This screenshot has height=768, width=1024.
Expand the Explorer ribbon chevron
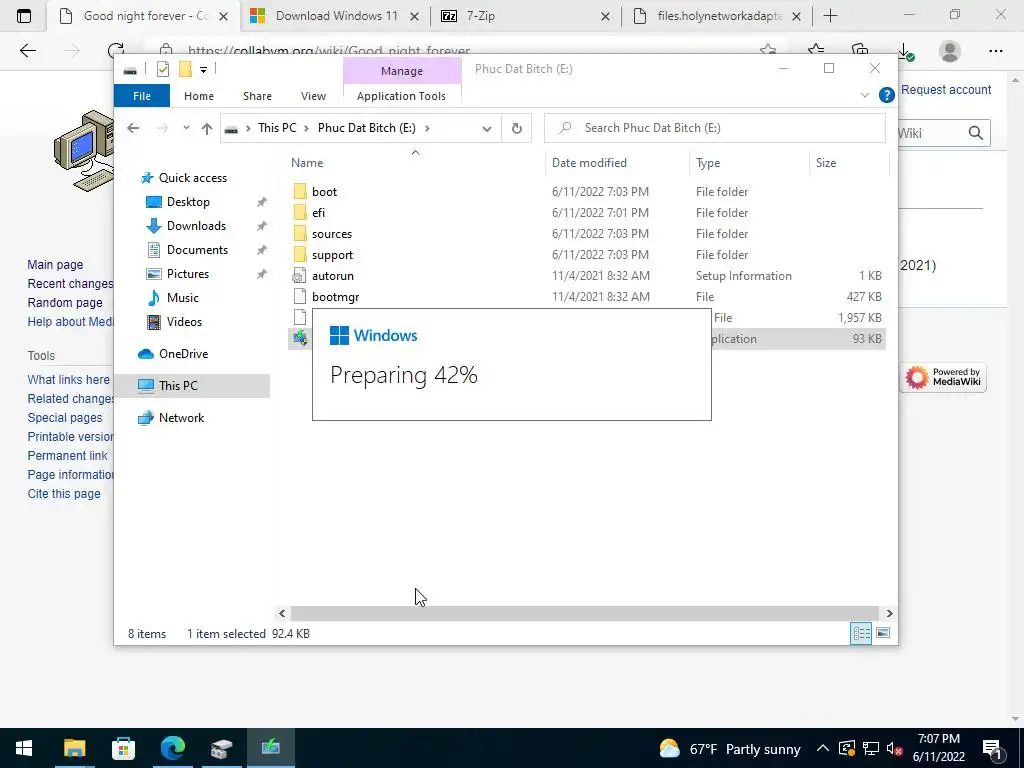pyautogui.click(x=865, y=95)
